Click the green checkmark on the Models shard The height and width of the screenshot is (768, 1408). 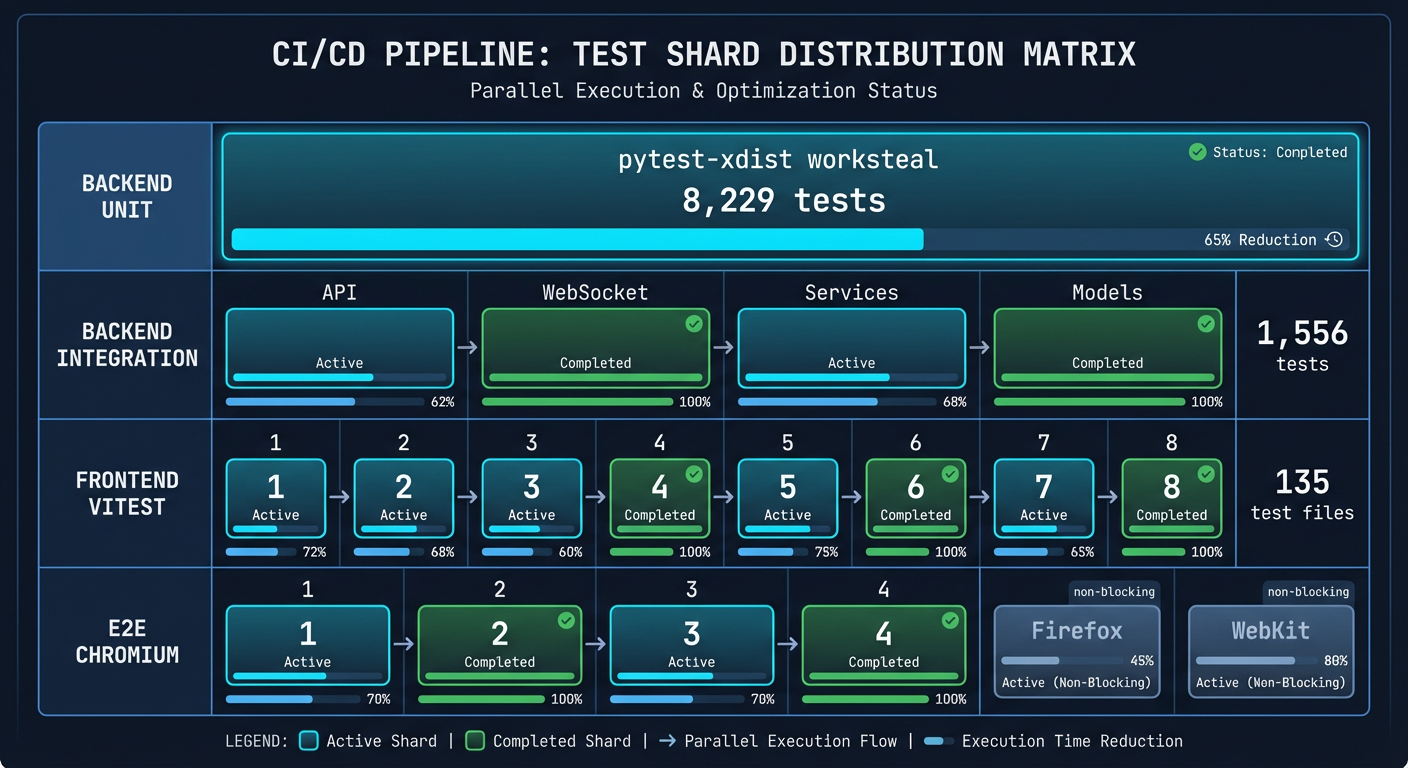tap(1206, 324)
